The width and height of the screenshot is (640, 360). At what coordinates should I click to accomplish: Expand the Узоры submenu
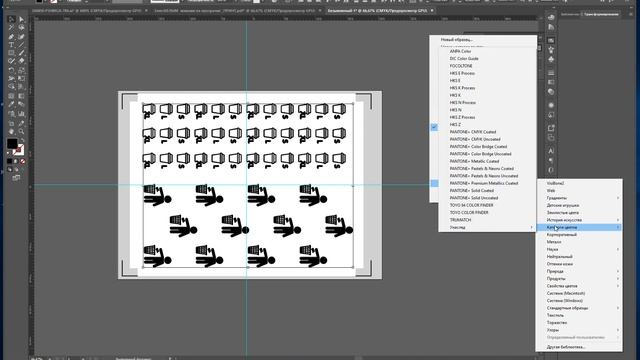579,330
